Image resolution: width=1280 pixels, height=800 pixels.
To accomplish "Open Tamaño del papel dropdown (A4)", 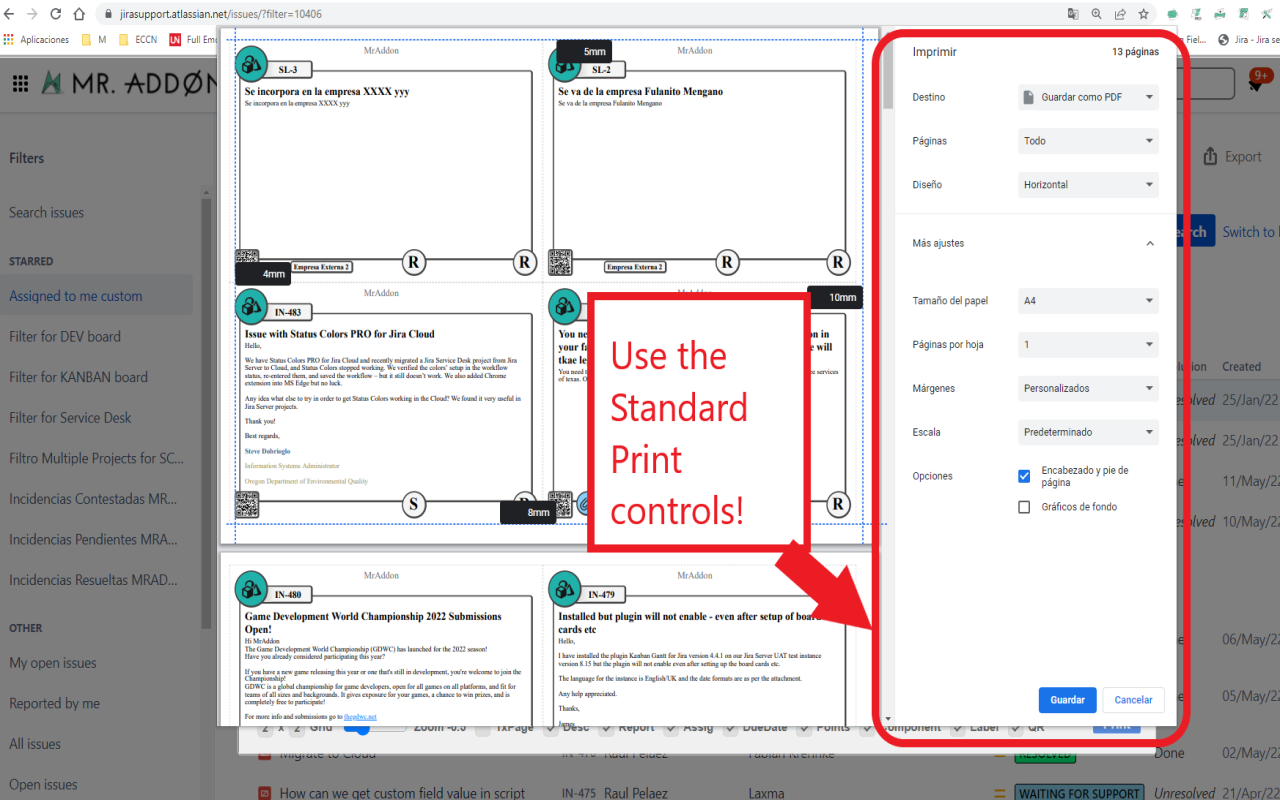I will tap(1088, 300).
